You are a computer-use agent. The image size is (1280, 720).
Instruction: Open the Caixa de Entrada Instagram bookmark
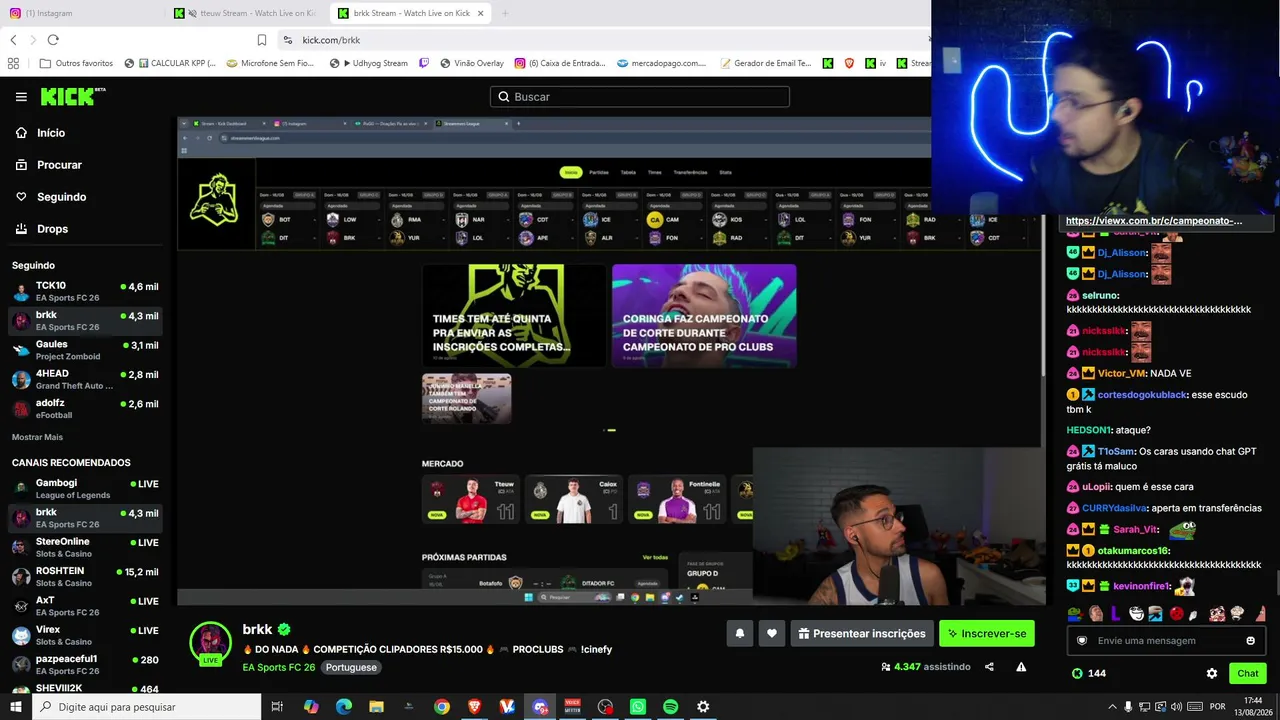tap(560, 63)
